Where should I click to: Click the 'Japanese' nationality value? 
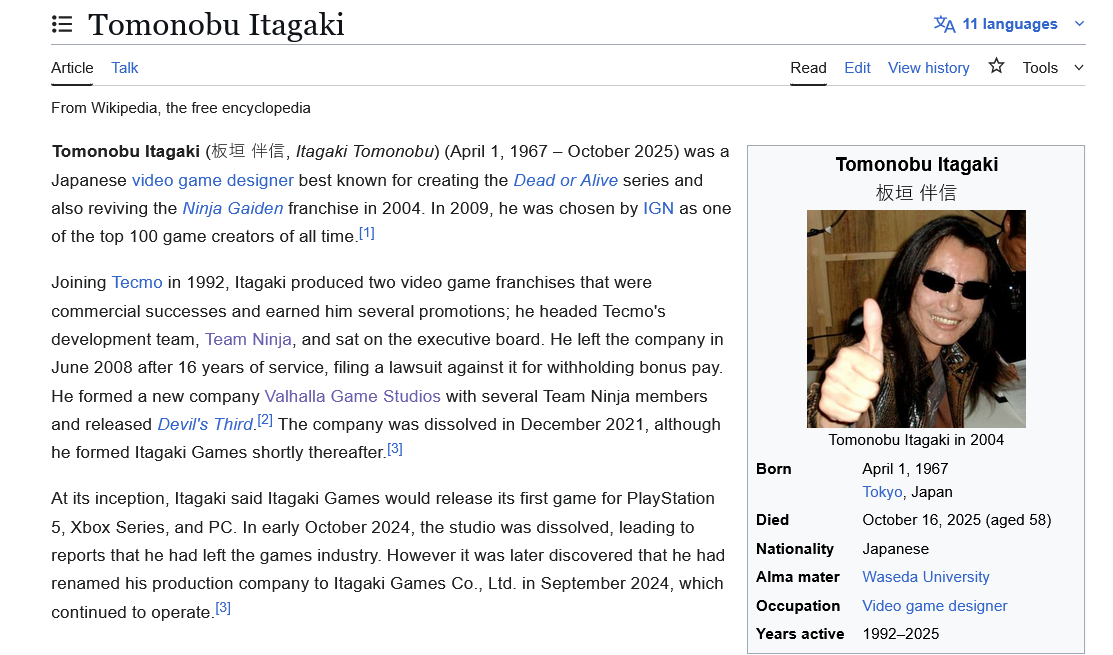point(896,549)
